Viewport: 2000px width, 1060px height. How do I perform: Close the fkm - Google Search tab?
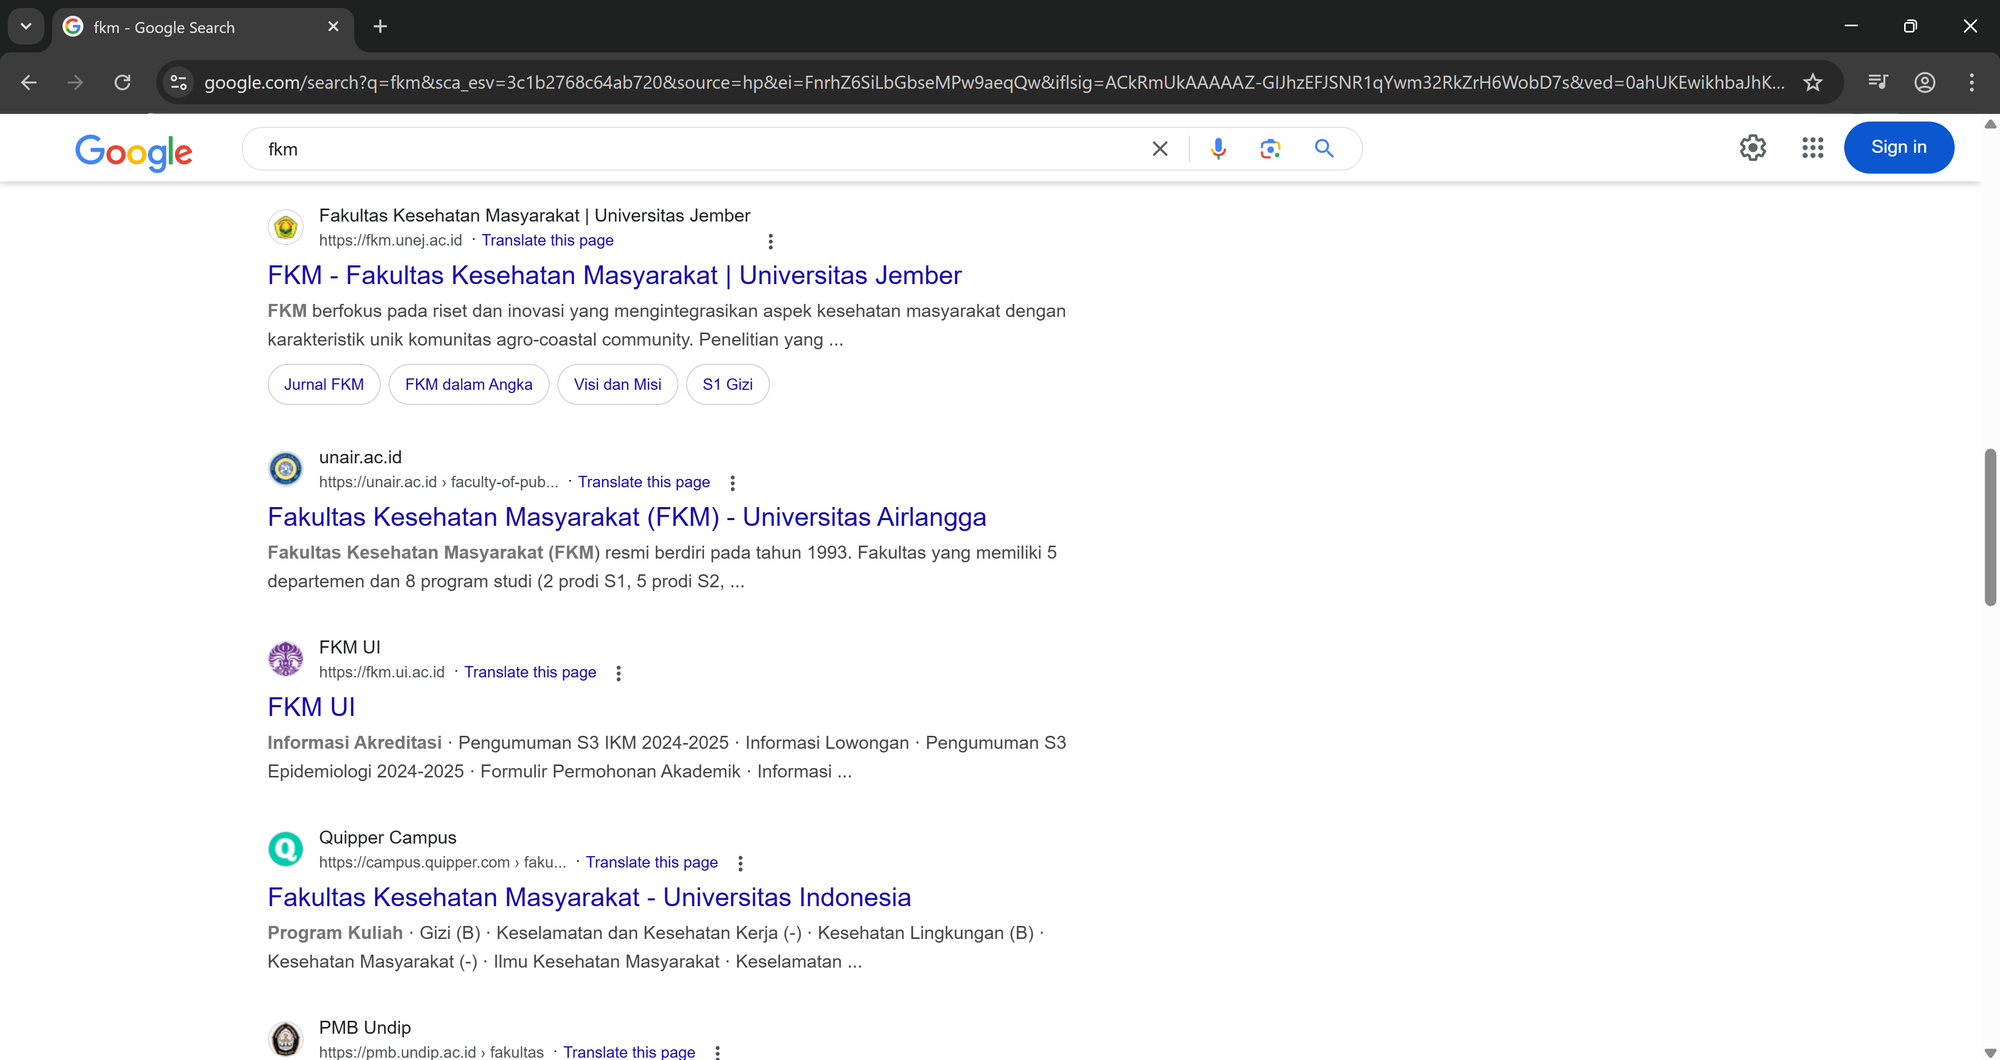click(x=333, y=27)
